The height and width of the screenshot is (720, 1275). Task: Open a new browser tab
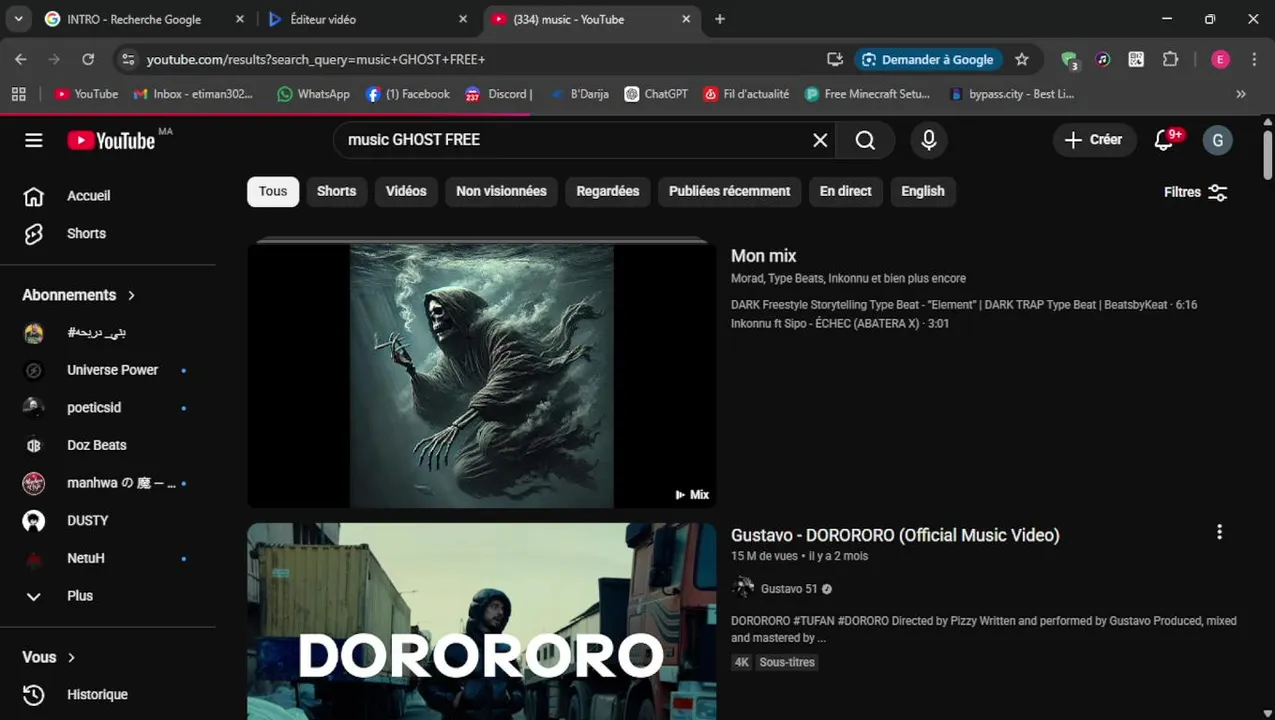click(720, 19)
